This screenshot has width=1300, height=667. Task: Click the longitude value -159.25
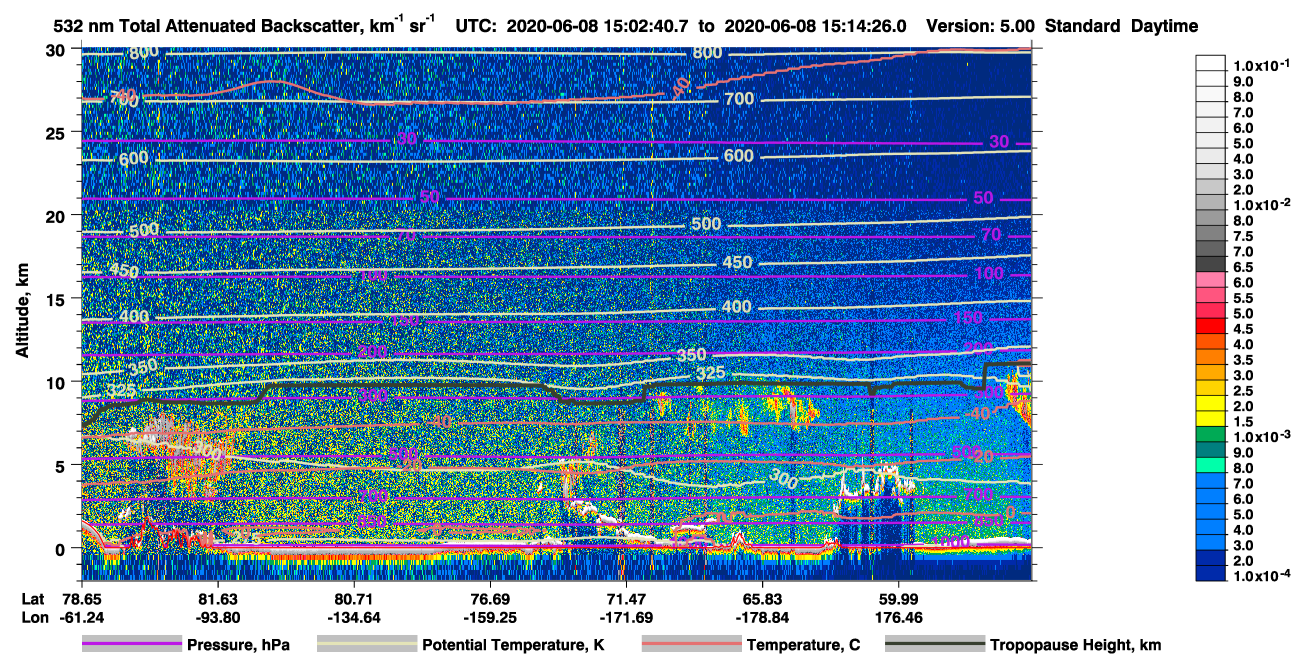[489, 617]
